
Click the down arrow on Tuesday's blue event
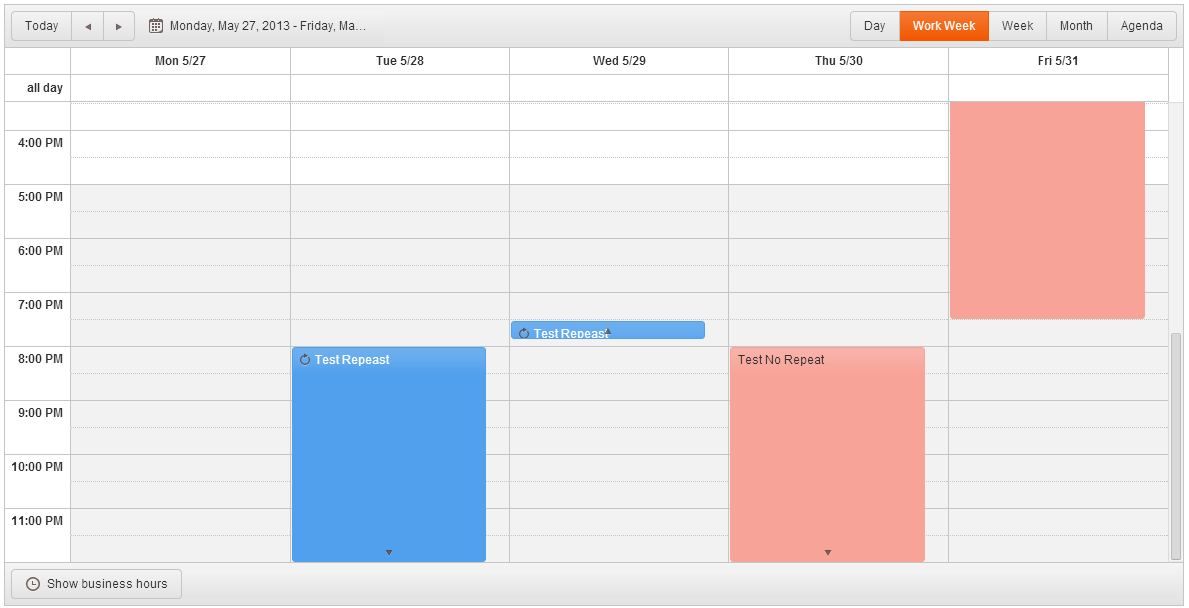389,552
